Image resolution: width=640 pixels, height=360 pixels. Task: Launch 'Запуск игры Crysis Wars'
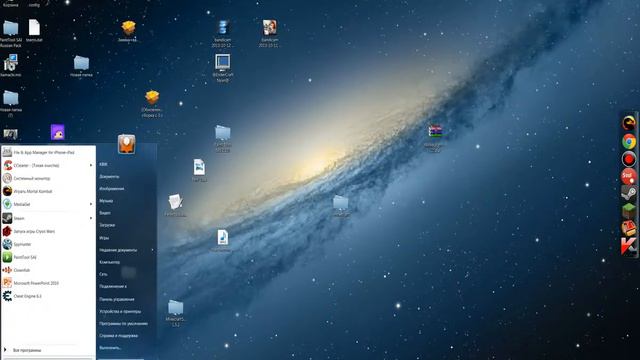48,231
